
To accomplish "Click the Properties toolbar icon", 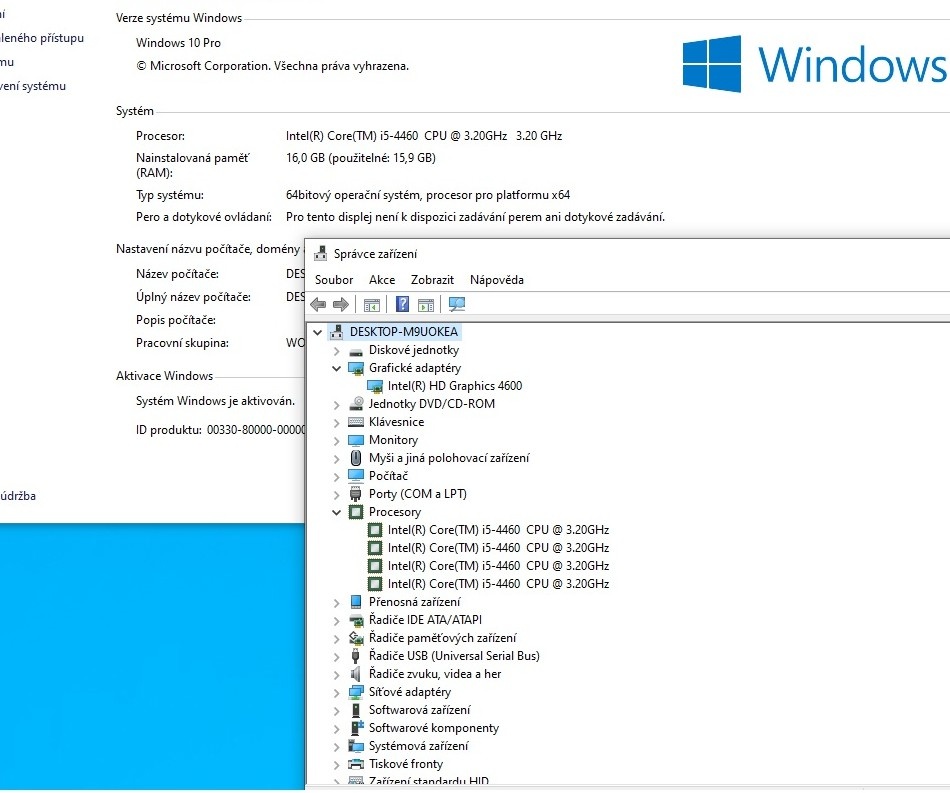I will click(x=424, y=304).
